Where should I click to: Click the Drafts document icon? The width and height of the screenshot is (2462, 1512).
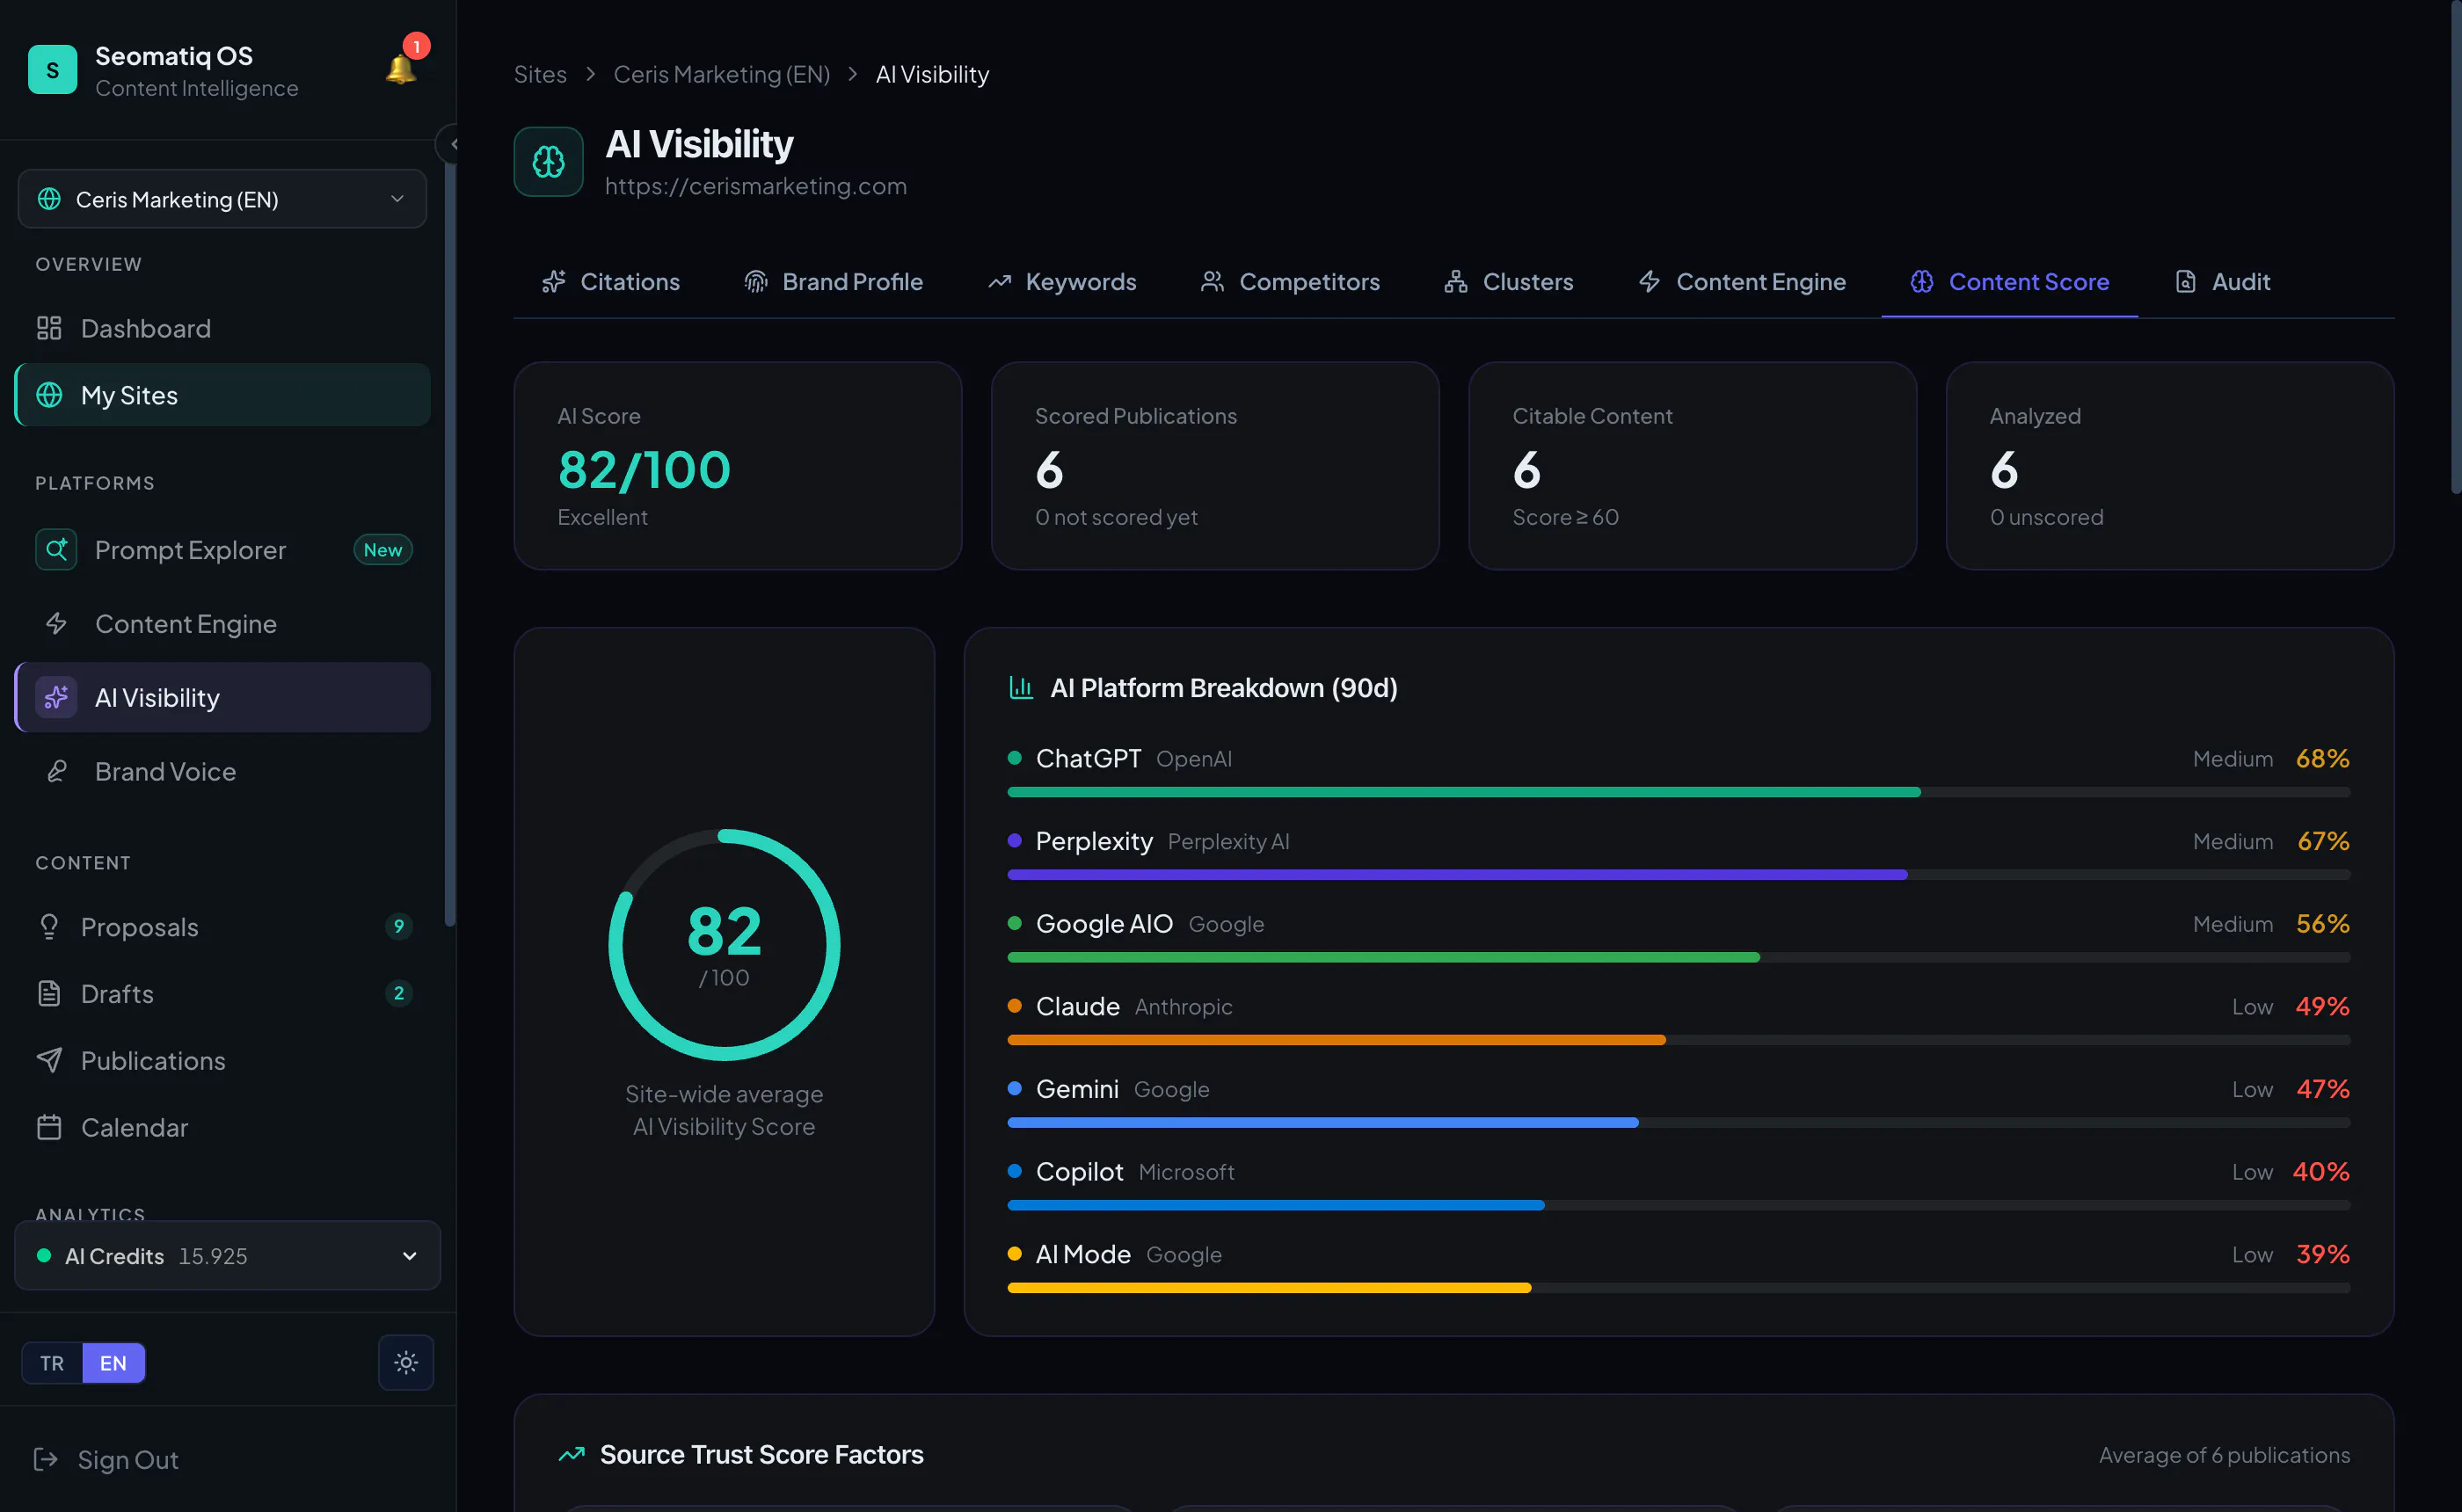[49, 993]
